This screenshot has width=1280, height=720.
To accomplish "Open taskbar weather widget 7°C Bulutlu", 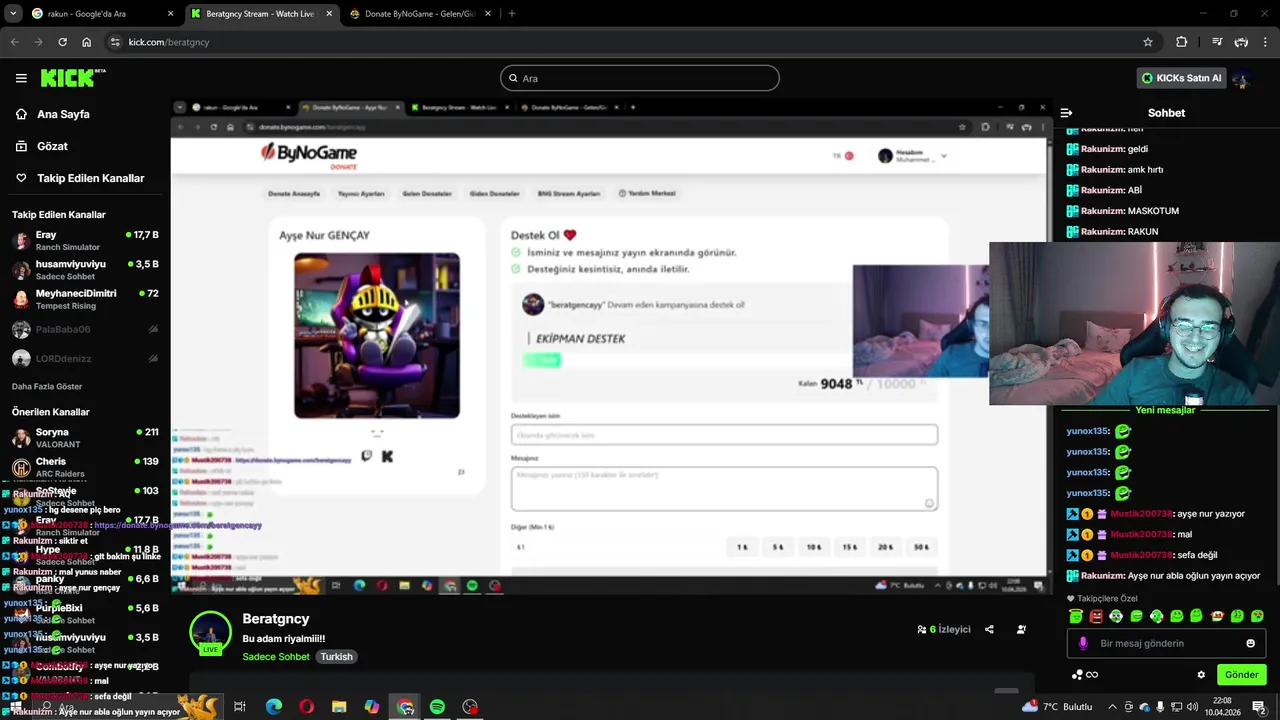I will click(x=1058, y=707).
